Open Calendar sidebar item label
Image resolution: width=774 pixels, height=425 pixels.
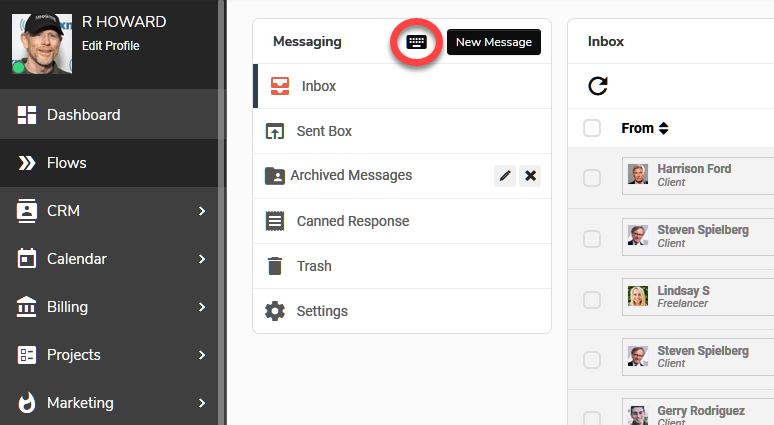[x=77, y=259]
